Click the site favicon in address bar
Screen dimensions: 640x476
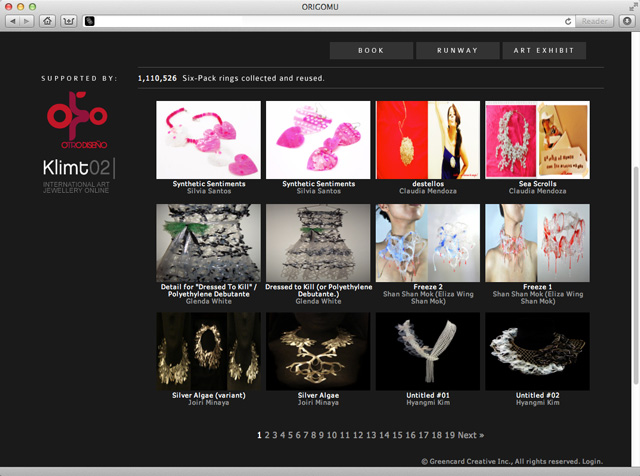[x=90, y=21]
